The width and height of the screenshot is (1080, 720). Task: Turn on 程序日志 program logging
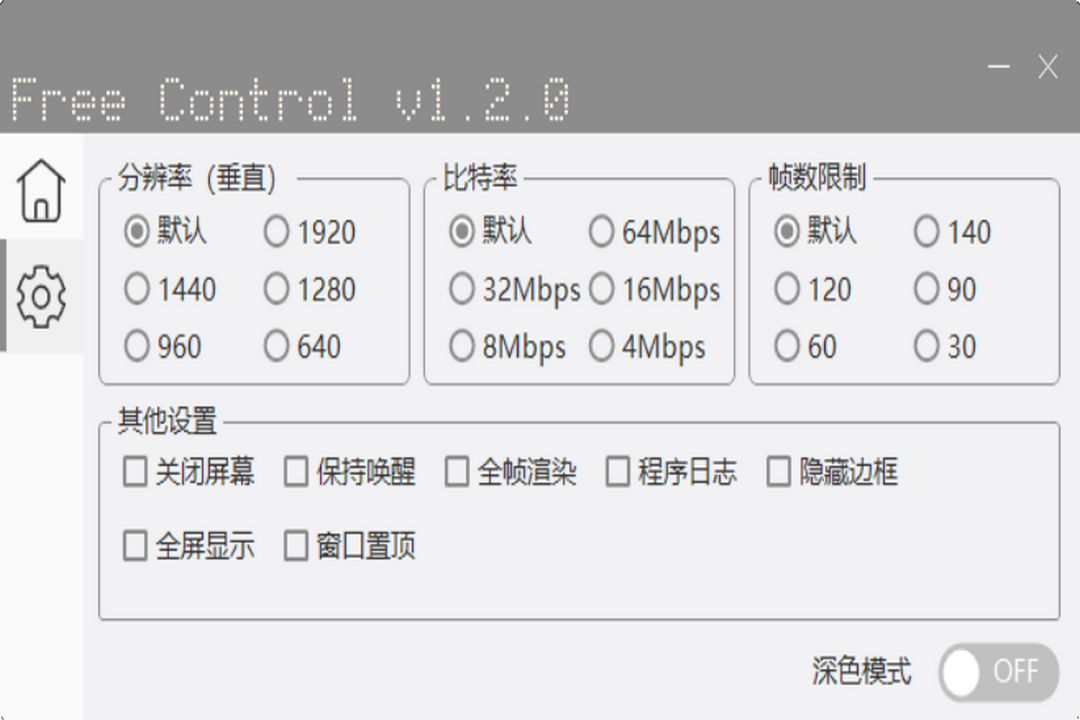(x=618, y=473)
